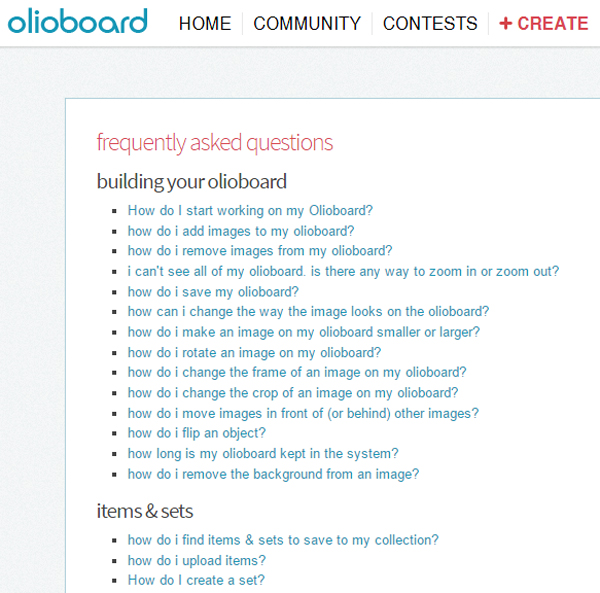Open the HOME menu item

pyautogui.click(x=205, y=23)
